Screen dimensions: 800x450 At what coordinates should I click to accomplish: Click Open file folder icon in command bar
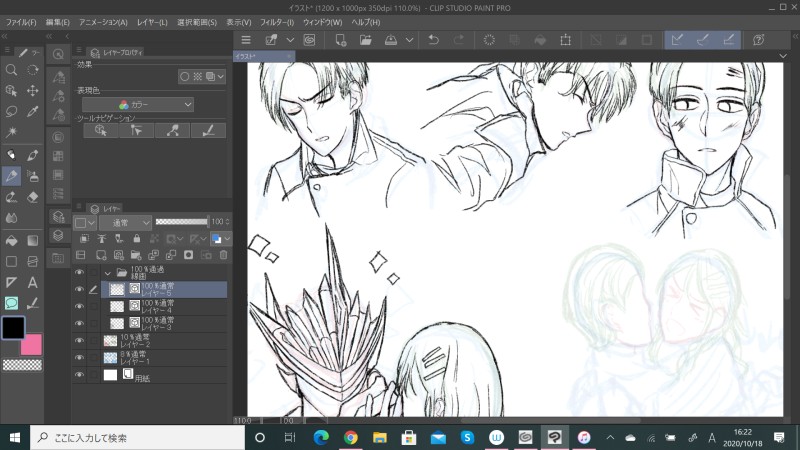coord(365,40)
